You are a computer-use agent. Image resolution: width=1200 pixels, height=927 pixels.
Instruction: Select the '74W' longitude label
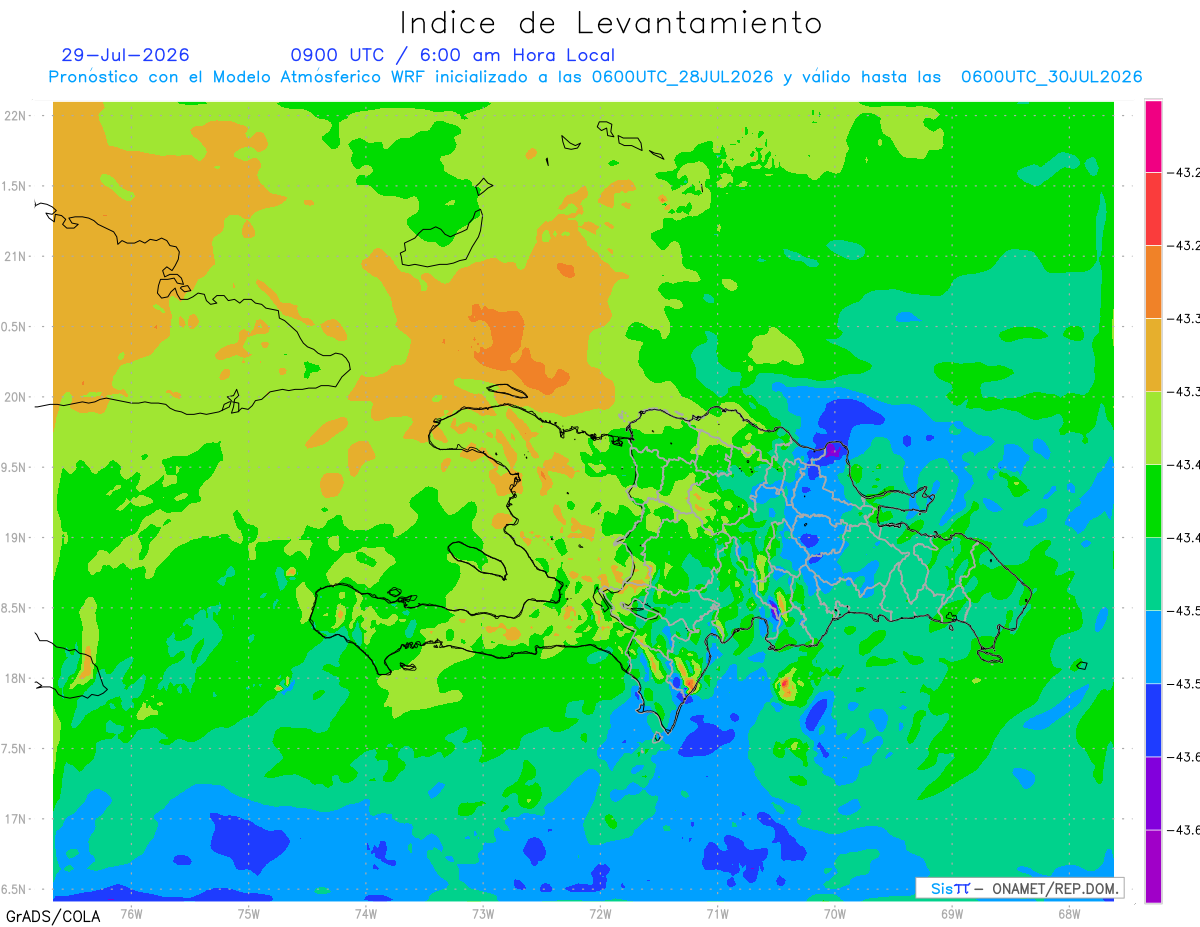[366, 913]
